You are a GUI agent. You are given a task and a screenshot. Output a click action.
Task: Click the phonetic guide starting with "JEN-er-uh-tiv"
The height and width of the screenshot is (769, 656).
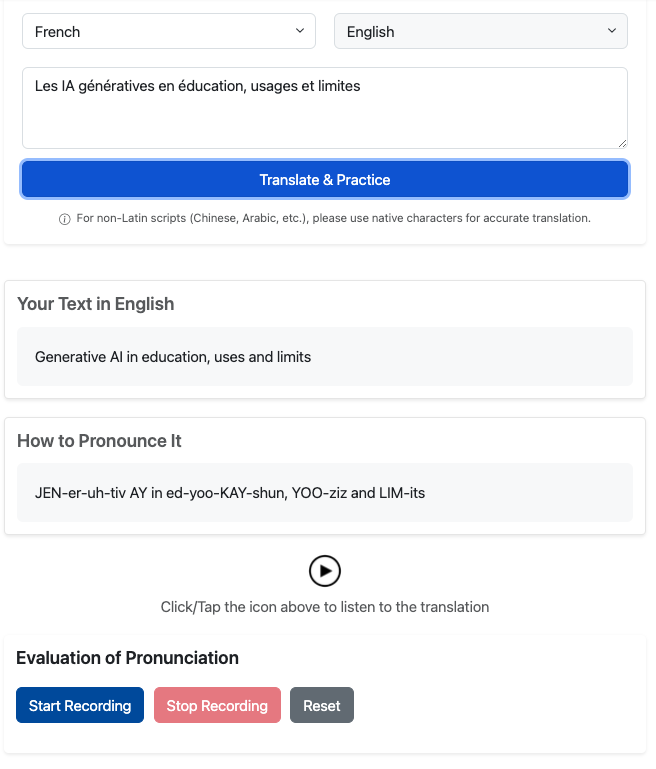[229, 493]
